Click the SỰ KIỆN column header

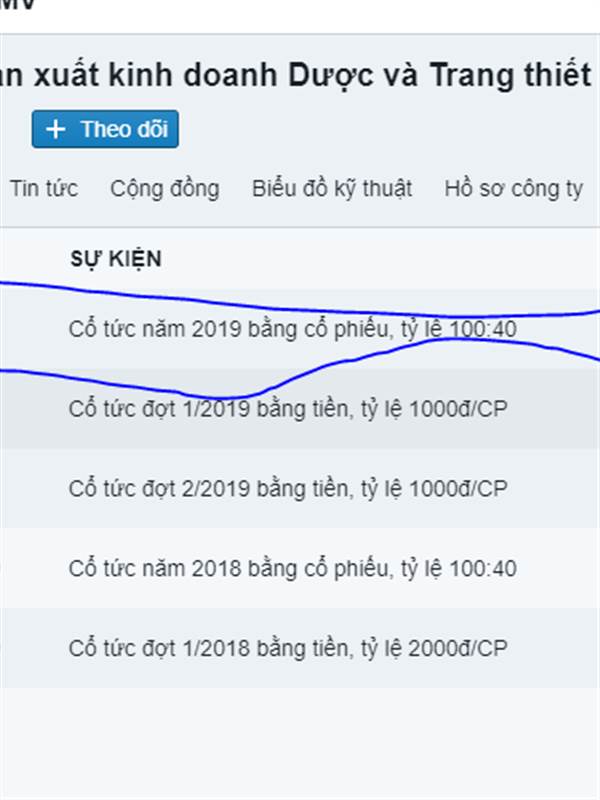tap(116, 259)
